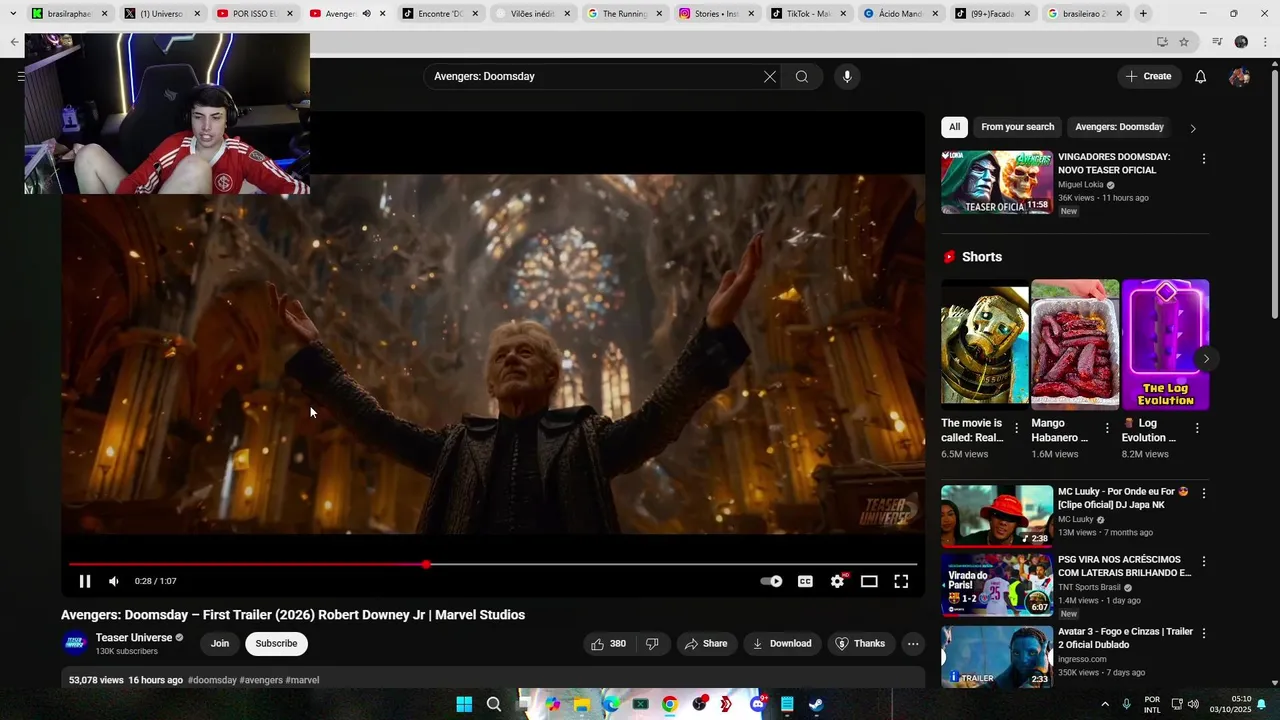Open options menu for the Avatar 3 trailer
1280x720 pixels.
tap(1204, 633)
